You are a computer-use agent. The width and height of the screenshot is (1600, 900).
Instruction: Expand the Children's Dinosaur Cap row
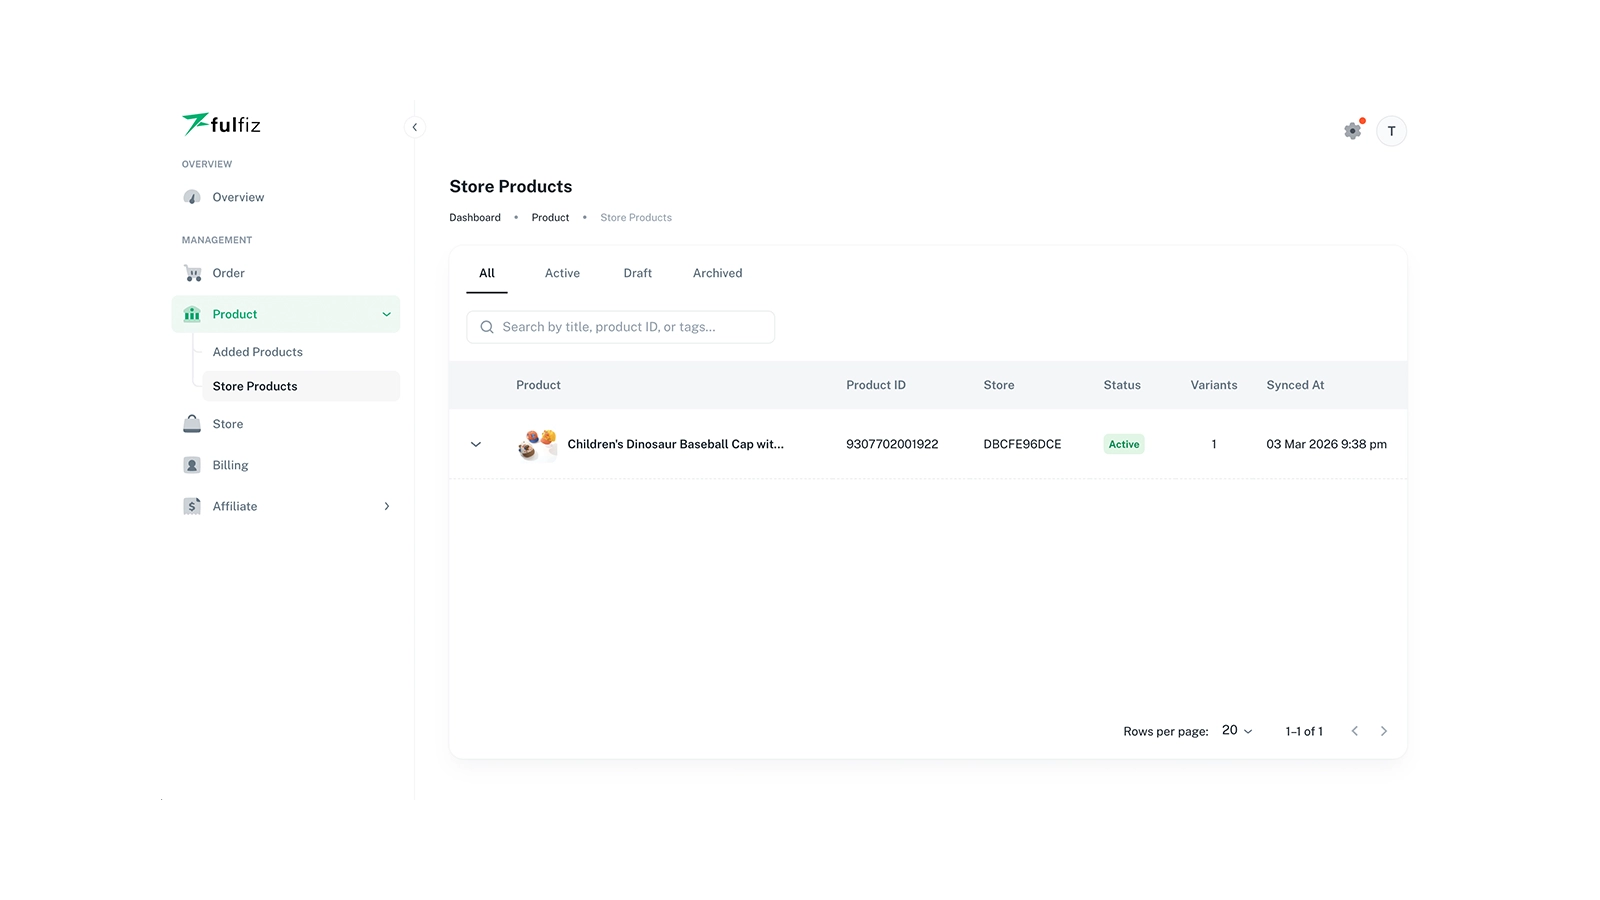click(x=476, y=444)
